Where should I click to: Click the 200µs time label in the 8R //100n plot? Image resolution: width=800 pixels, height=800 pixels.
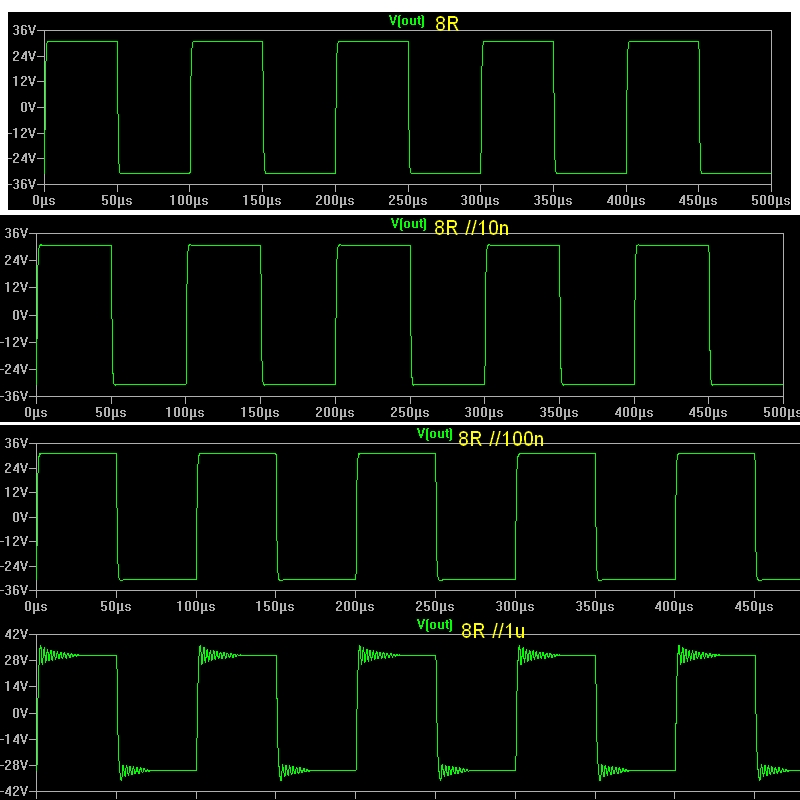coord(355,607)
